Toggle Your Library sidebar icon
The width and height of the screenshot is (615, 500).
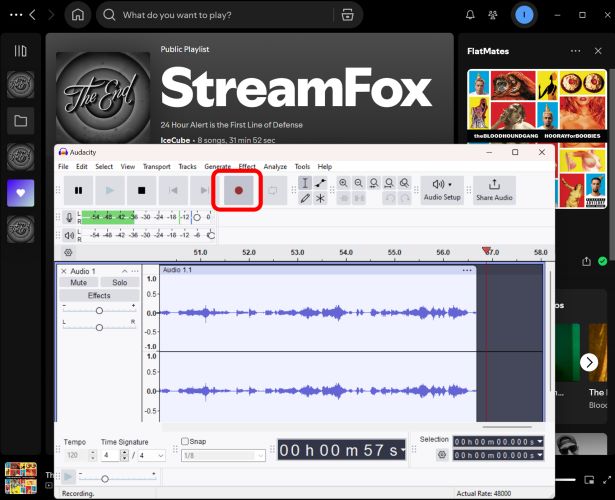coord(21,51)
